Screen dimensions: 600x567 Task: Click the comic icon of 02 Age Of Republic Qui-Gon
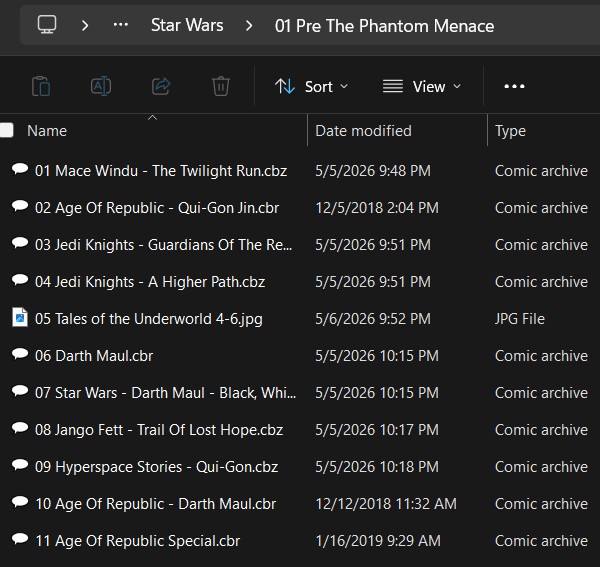tap(20, 206)
